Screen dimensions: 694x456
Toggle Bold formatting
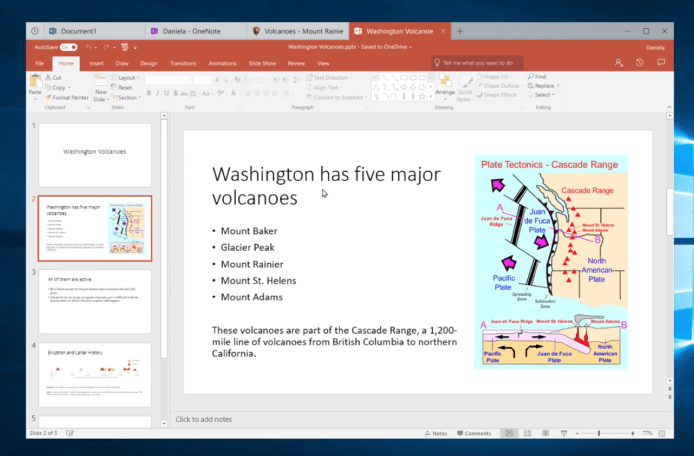(x=149, y=93)
